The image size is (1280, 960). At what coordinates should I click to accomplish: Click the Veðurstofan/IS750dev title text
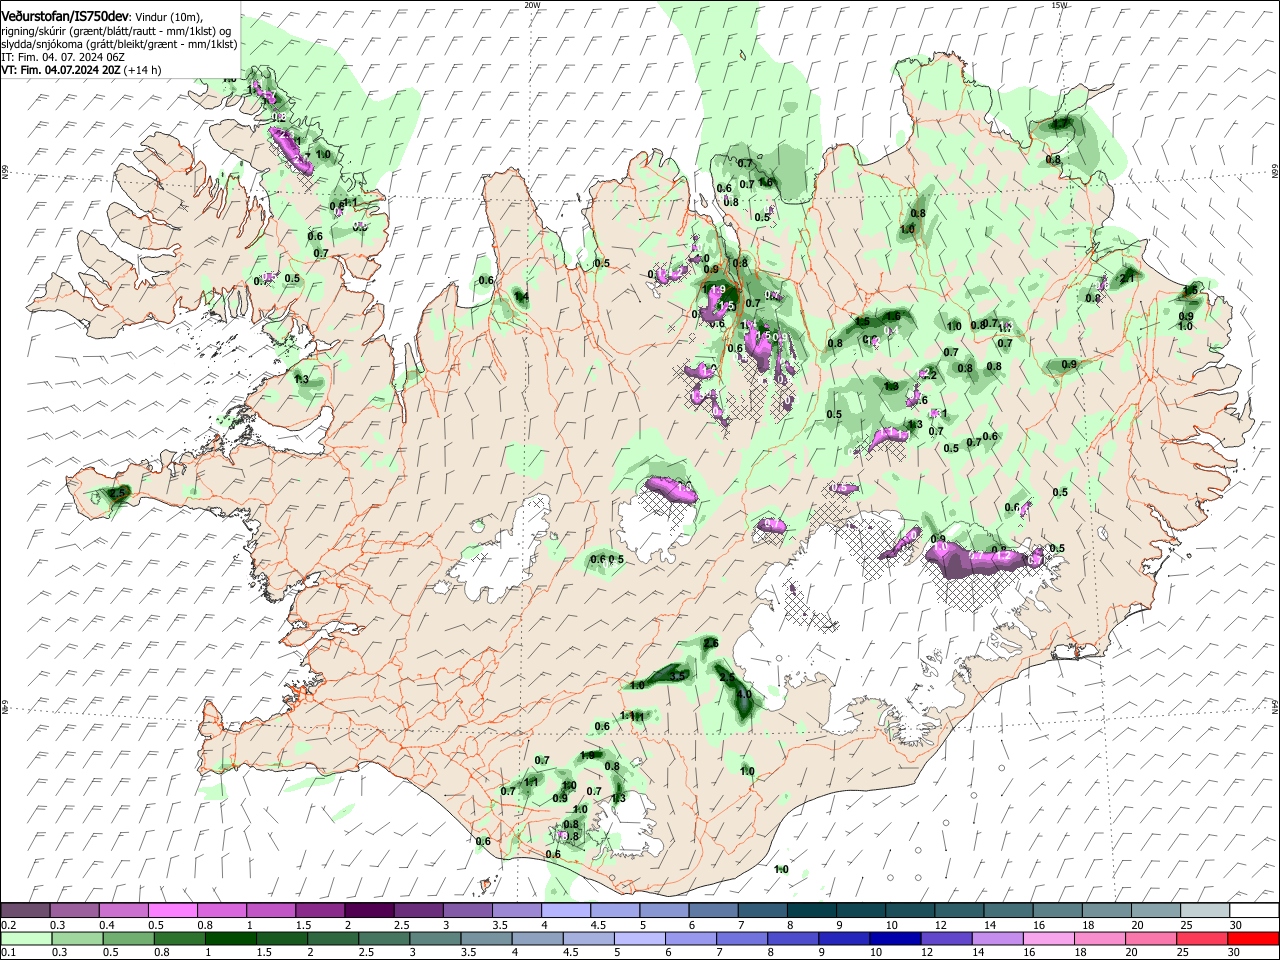(x=65, y=15)
